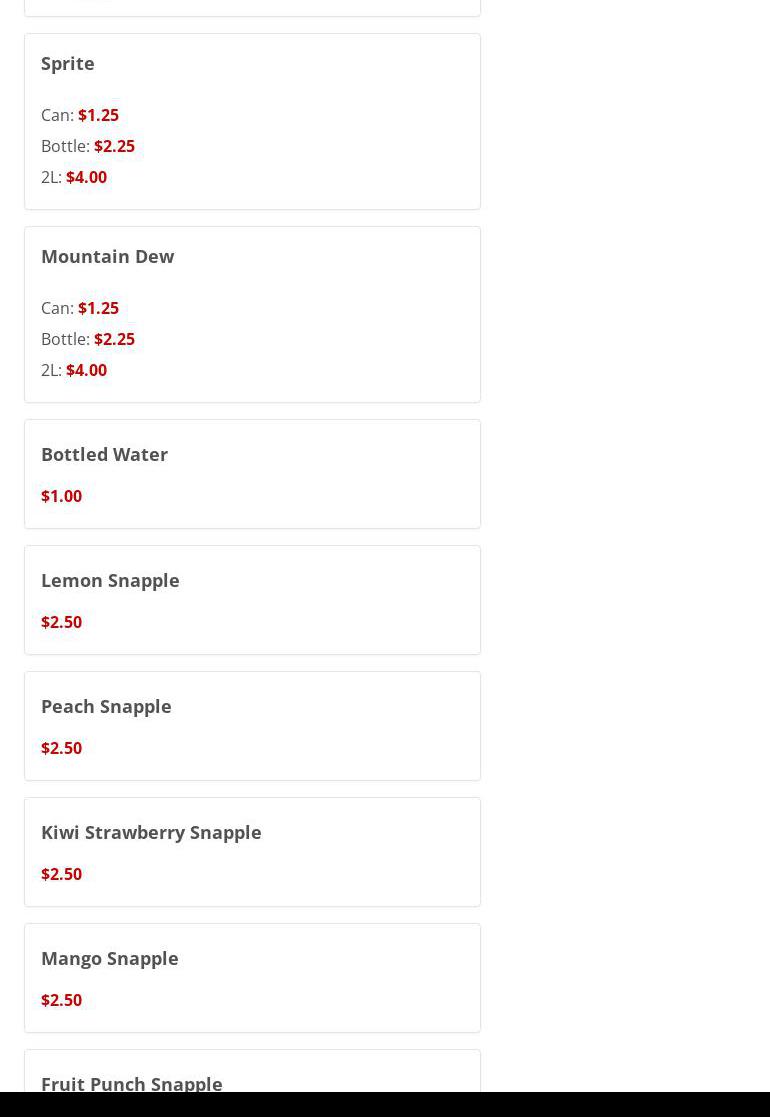Select the Sprite menu item card

coord(252,121)
